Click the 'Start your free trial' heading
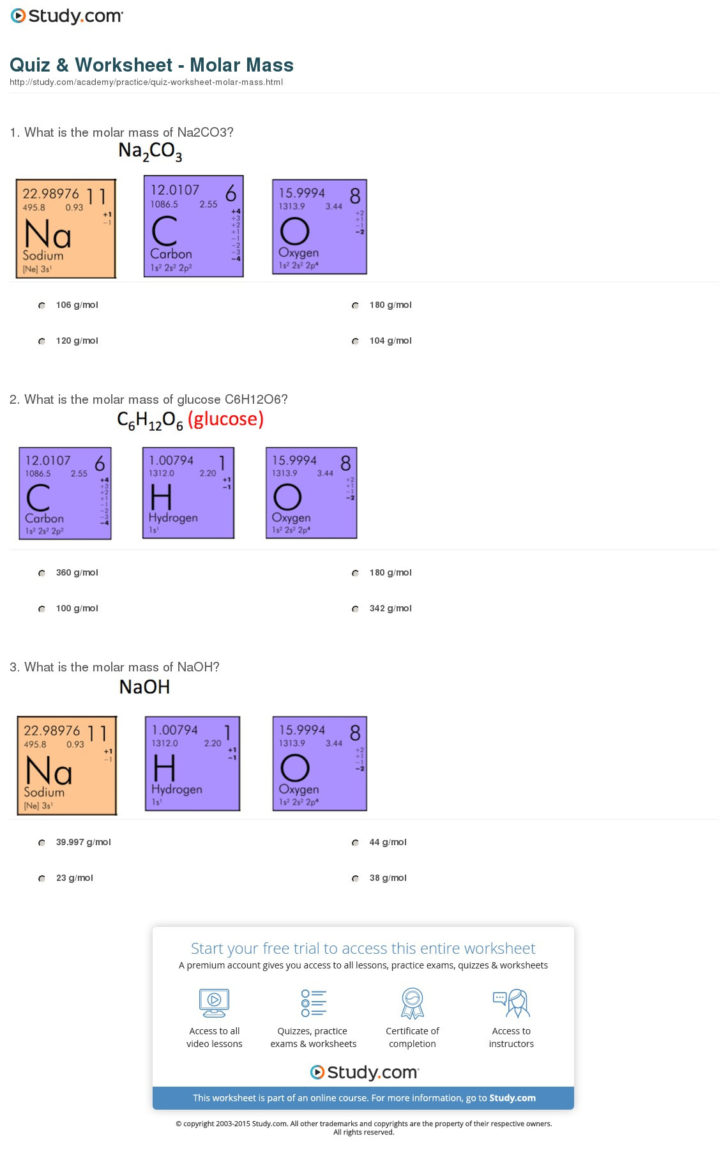 point(363,948)
